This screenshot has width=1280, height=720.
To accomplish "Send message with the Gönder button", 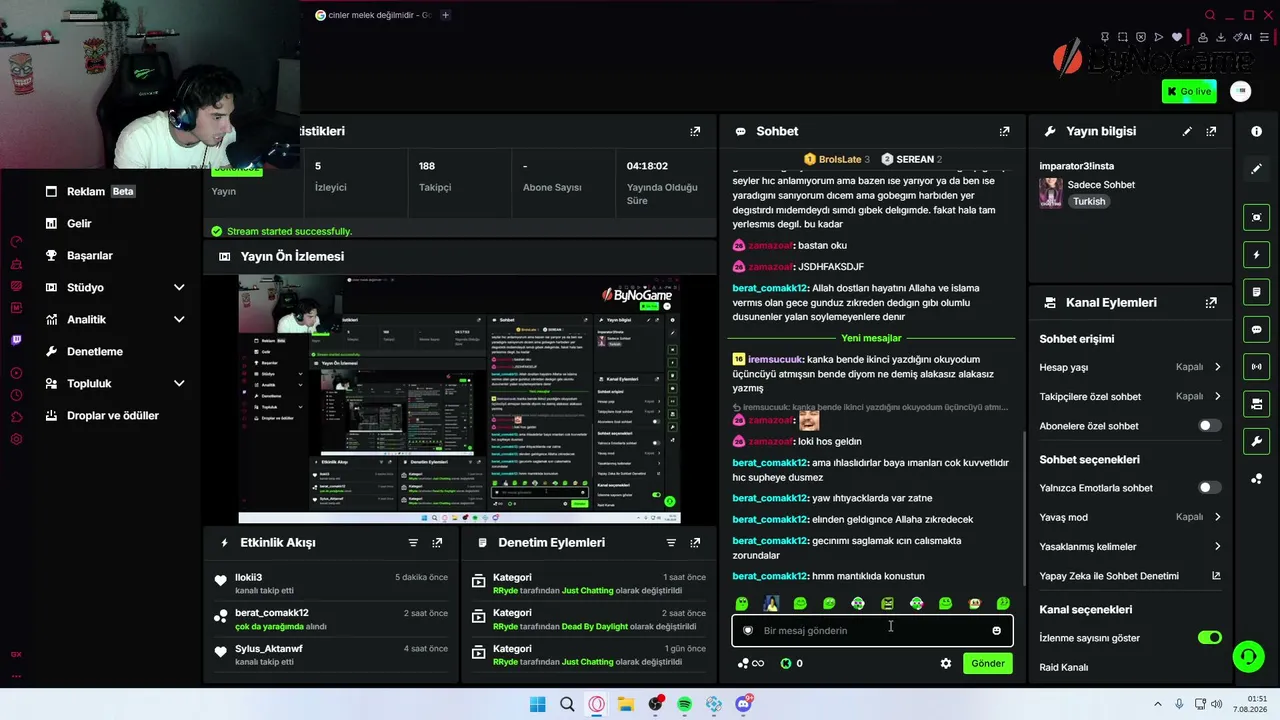I will tap(988, 663).
